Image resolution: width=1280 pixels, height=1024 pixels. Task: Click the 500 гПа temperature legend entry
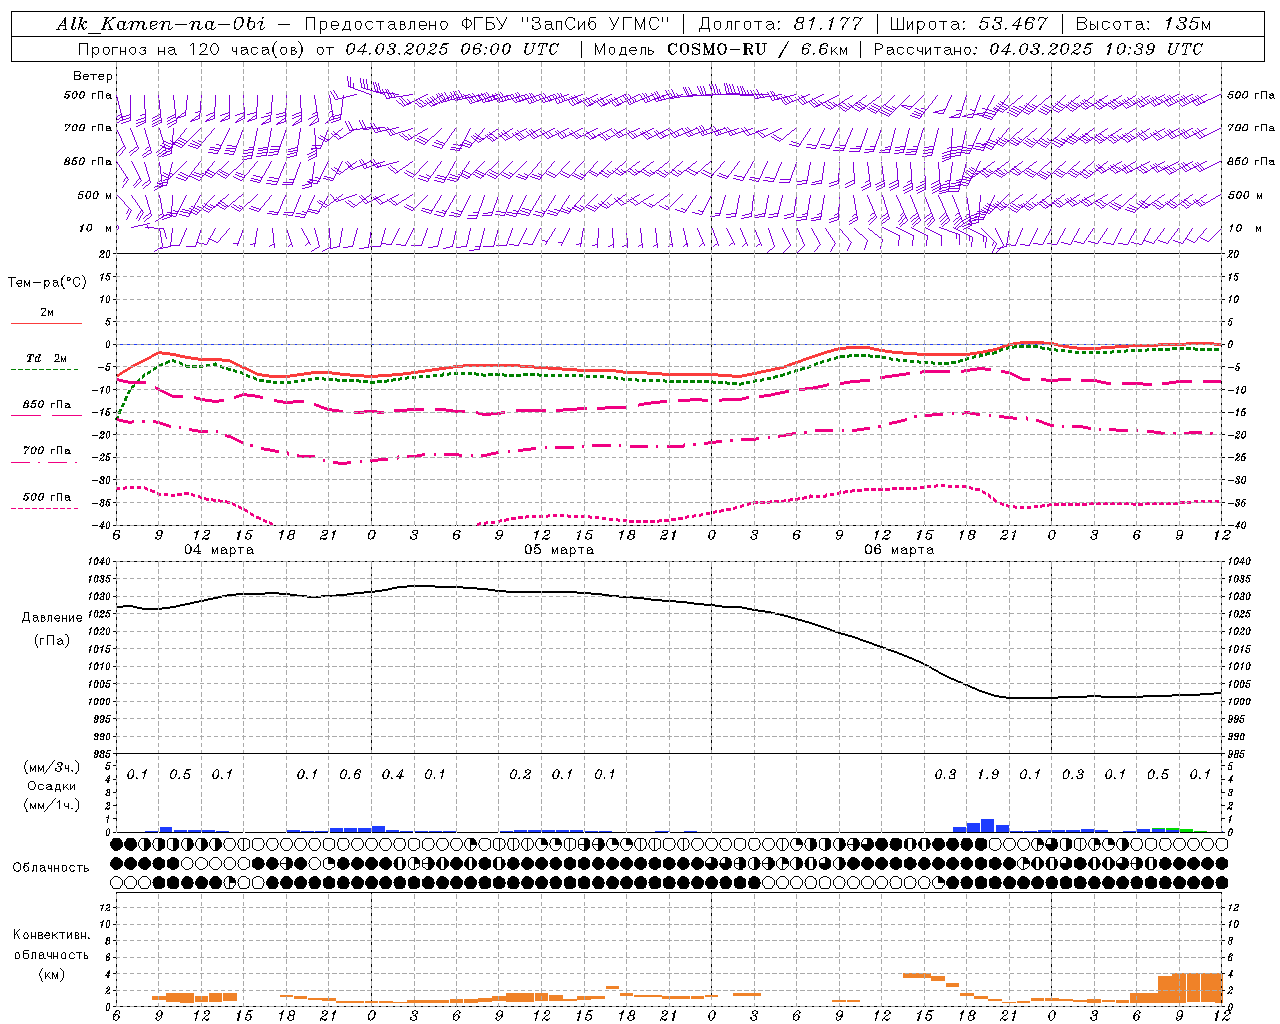click(46, 501)
